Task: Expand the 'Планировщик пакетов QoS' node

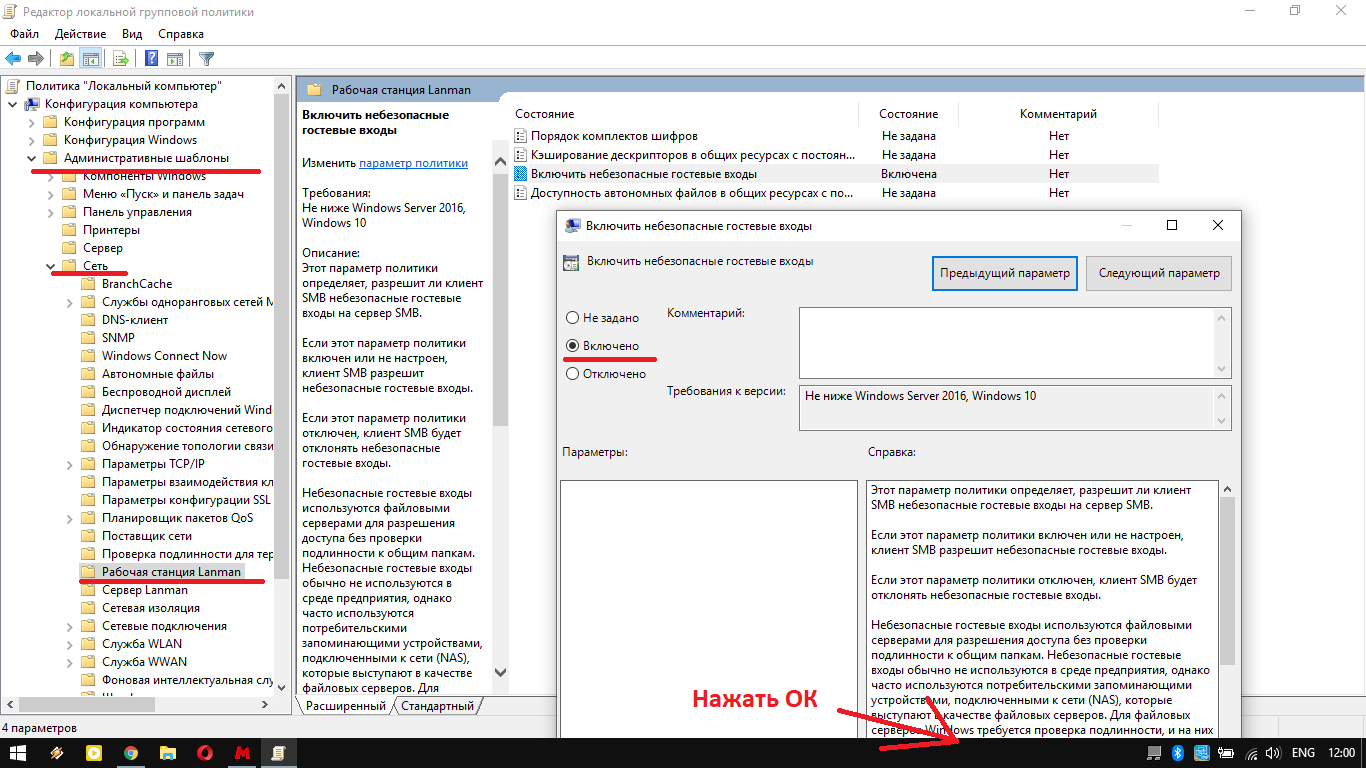Action: point(69,518)
